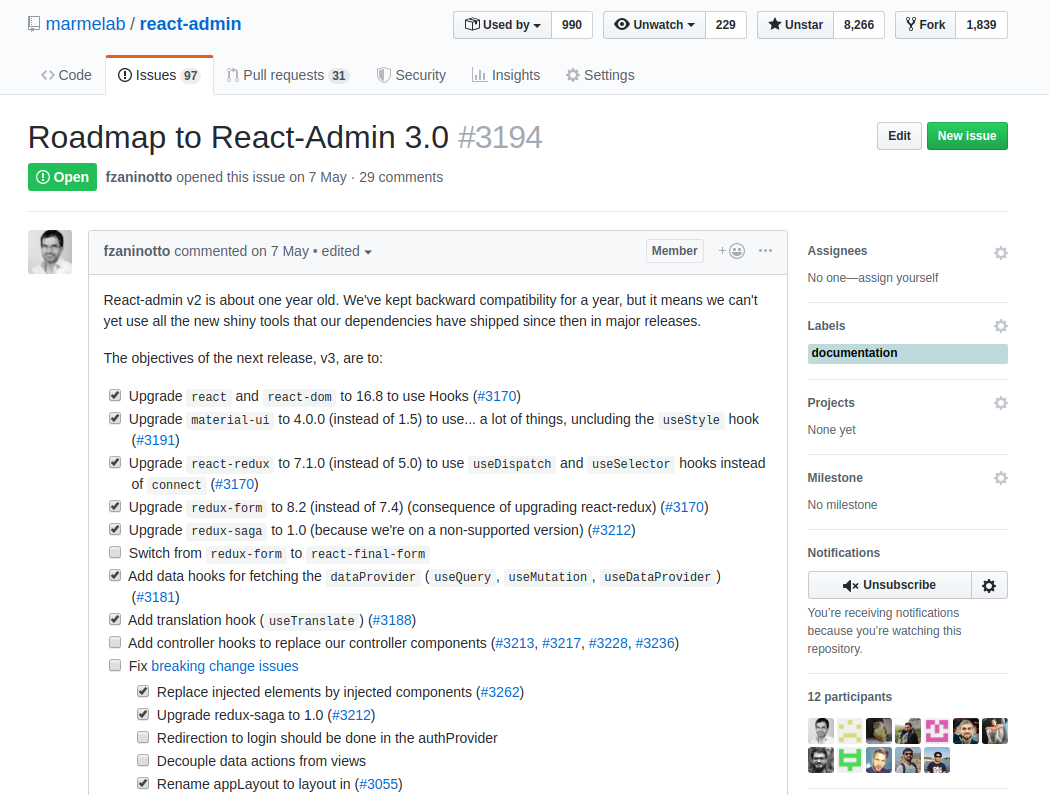Screen dimensions: 1049x795
Task: Switch to the Code tab
Action: tap(66, 75)
